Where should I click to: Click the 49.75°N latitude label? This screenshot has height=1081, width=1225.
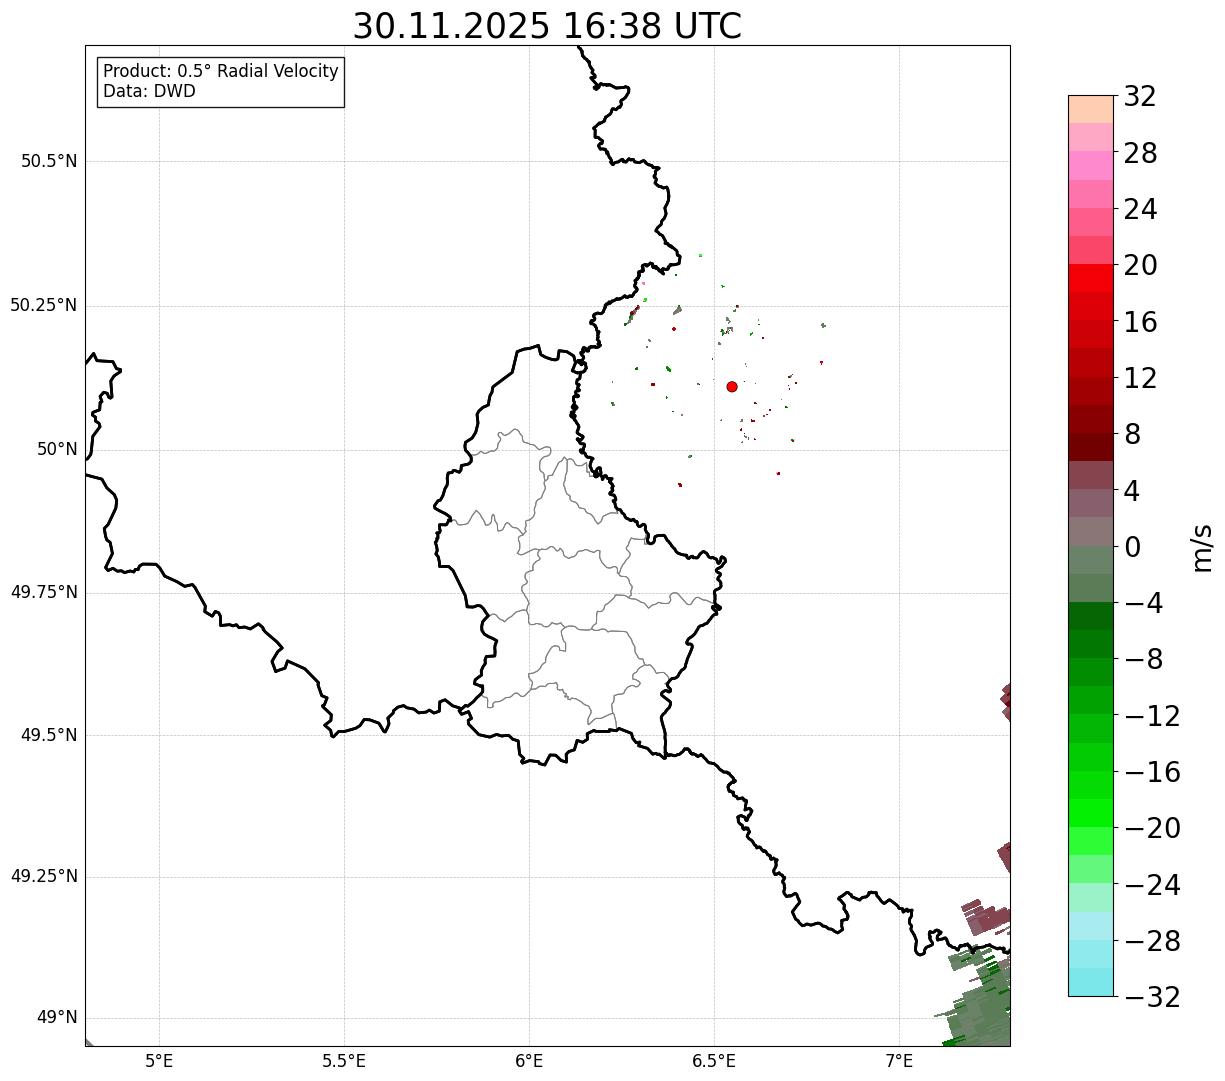[43, 592]
